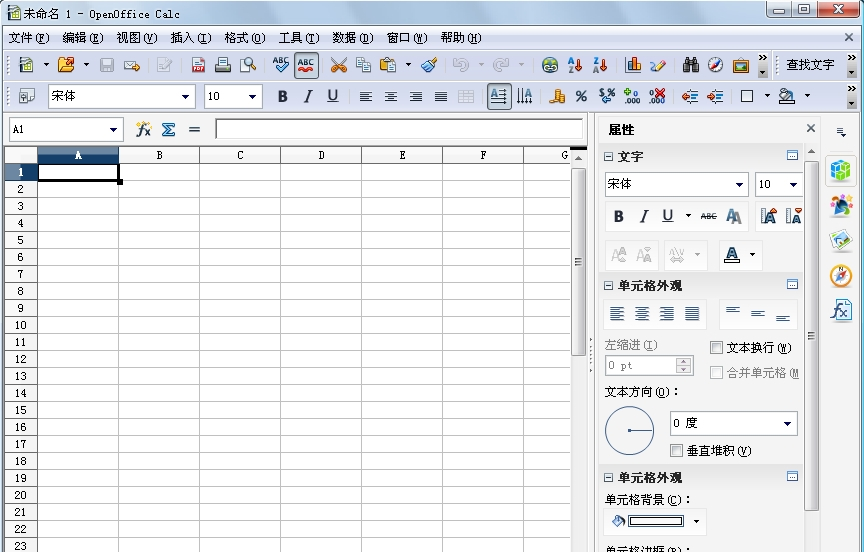Image resolution: width=864 pixels, height=552 pixels.
Task: Open the 数据 menu
Action: 353,38
